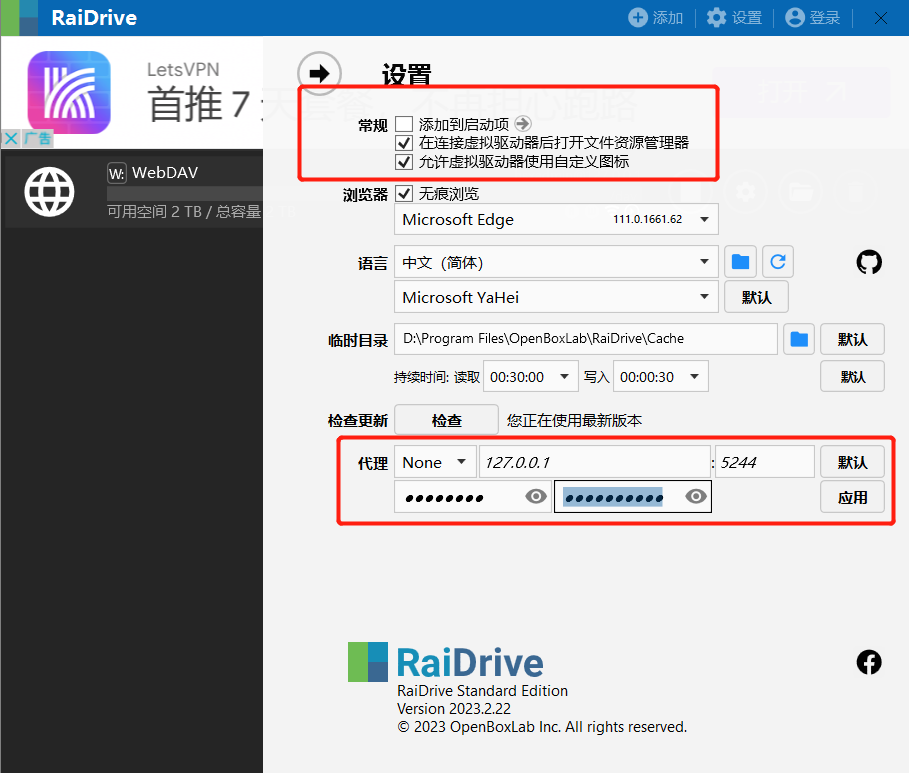Click the W: drive letter icon
This screenshot has height=773, width=909.
click(x=117, y=173)
